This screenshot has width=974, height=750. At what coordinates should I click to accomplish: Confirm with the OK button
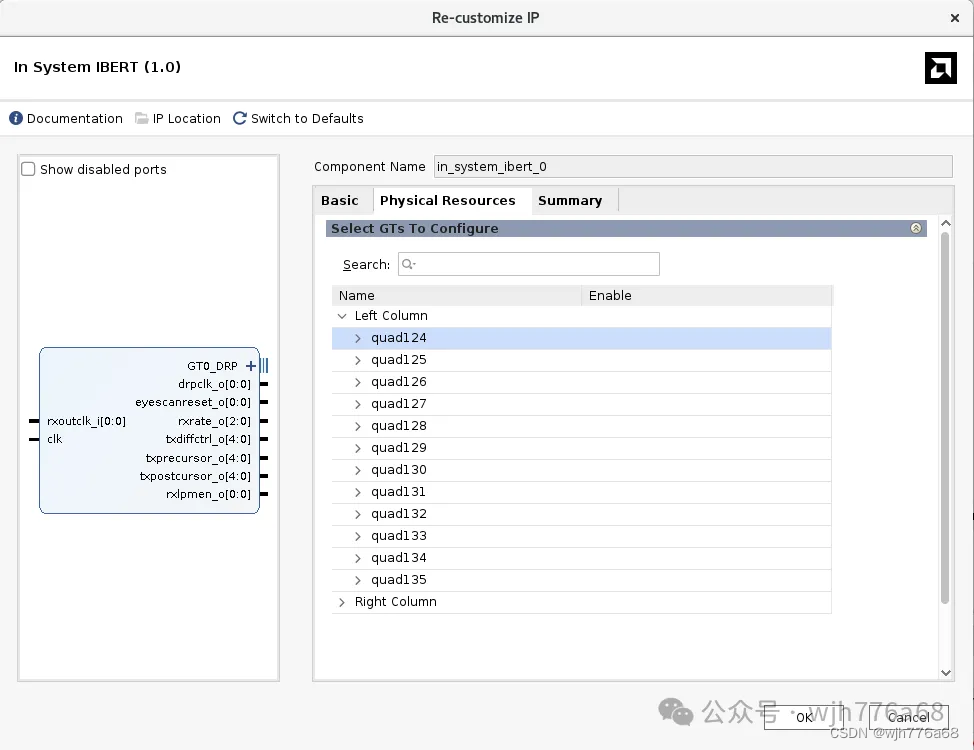pos(804,717)
